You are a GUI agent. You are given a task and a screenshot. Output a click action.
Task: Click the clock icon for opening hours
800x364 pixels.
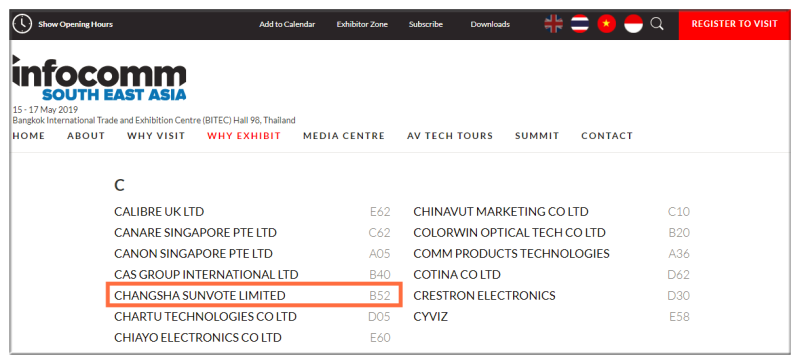point(22,24)
